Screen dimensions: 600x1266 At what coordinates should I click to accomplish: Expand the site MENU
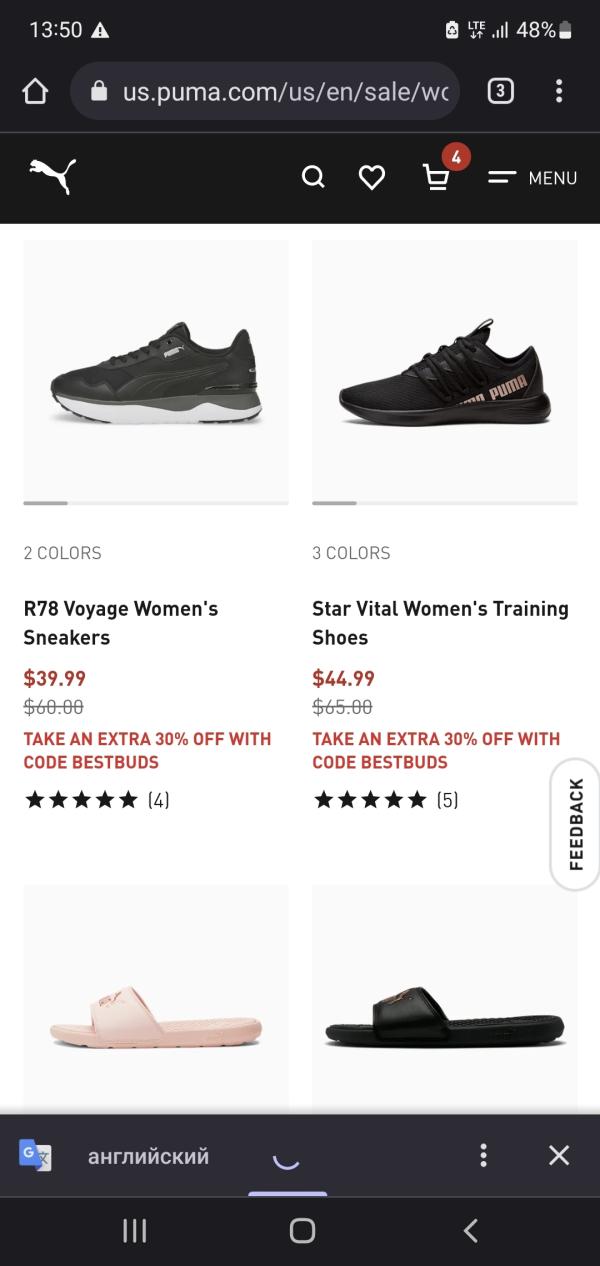533,178
